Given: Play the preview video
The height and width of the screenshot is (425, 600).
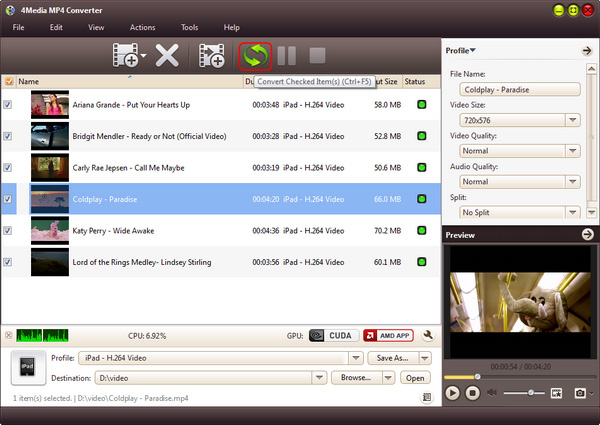Looking at the screenshot, I should 453,392.
